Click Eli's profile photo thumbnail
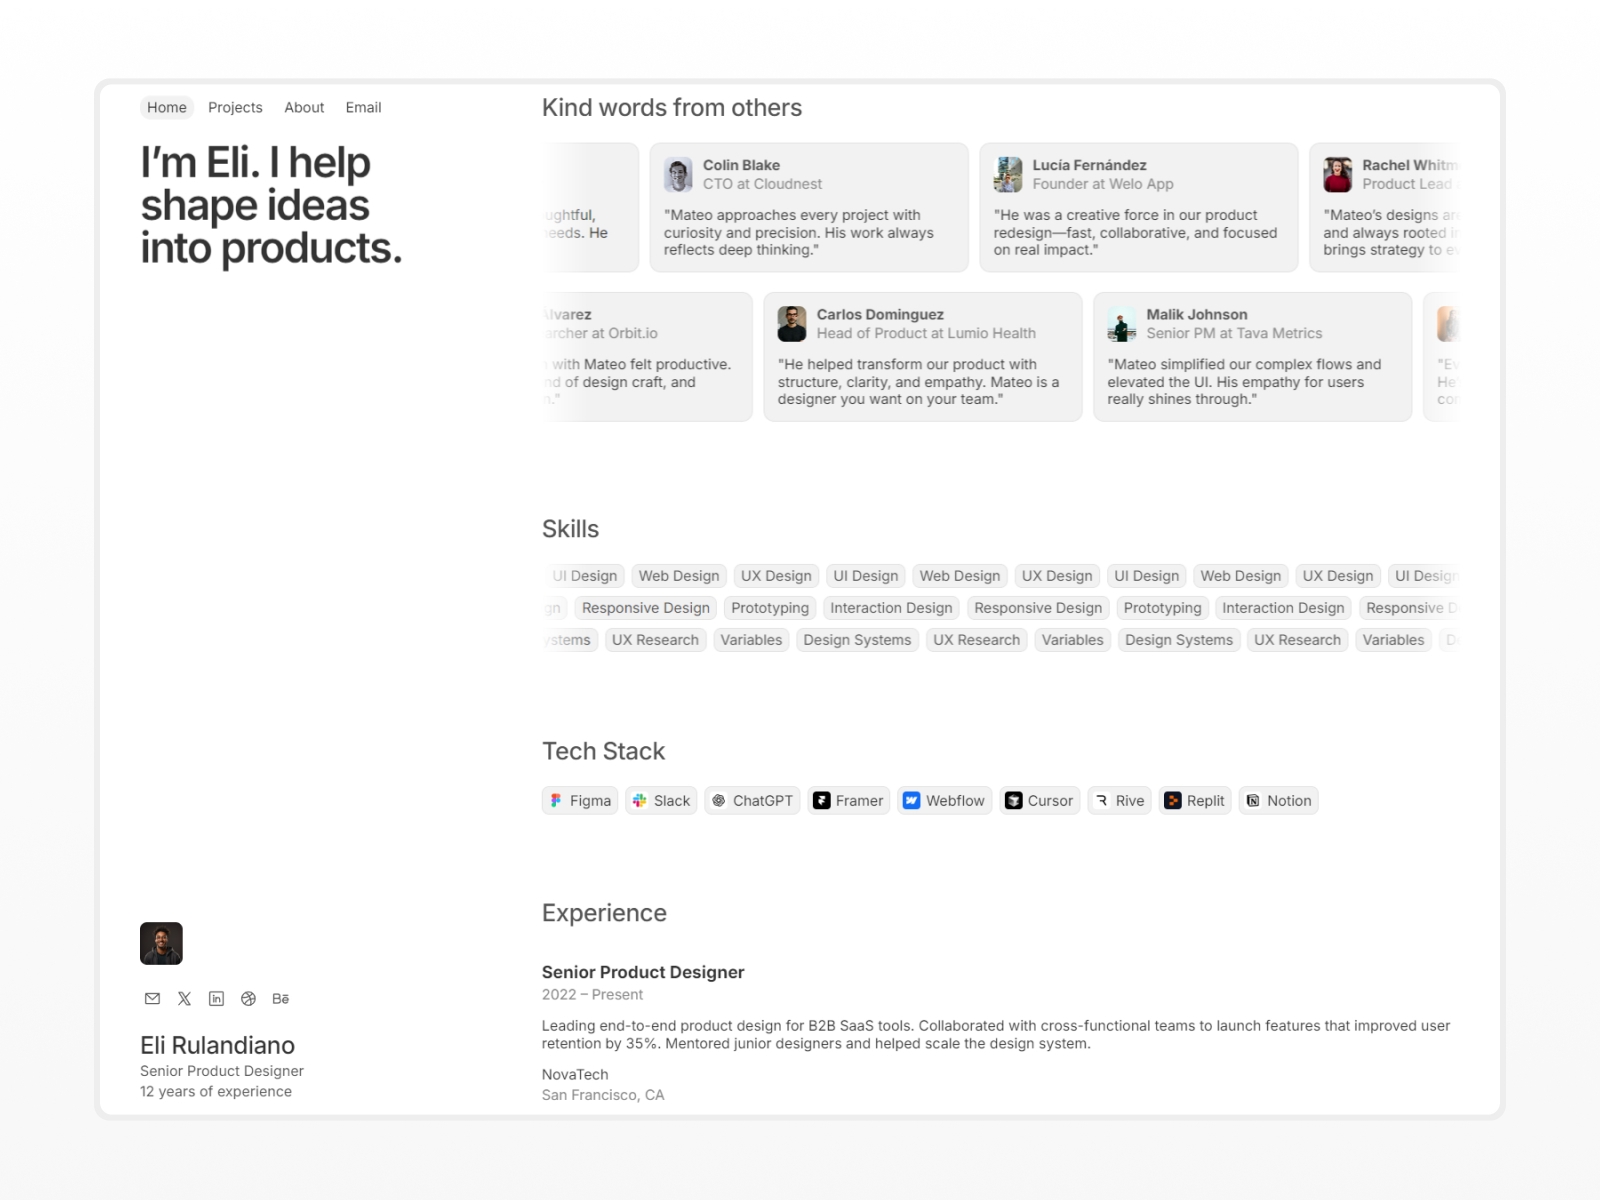Image resolution: width=1600 pixels, height=1200 pixels. 161,941
